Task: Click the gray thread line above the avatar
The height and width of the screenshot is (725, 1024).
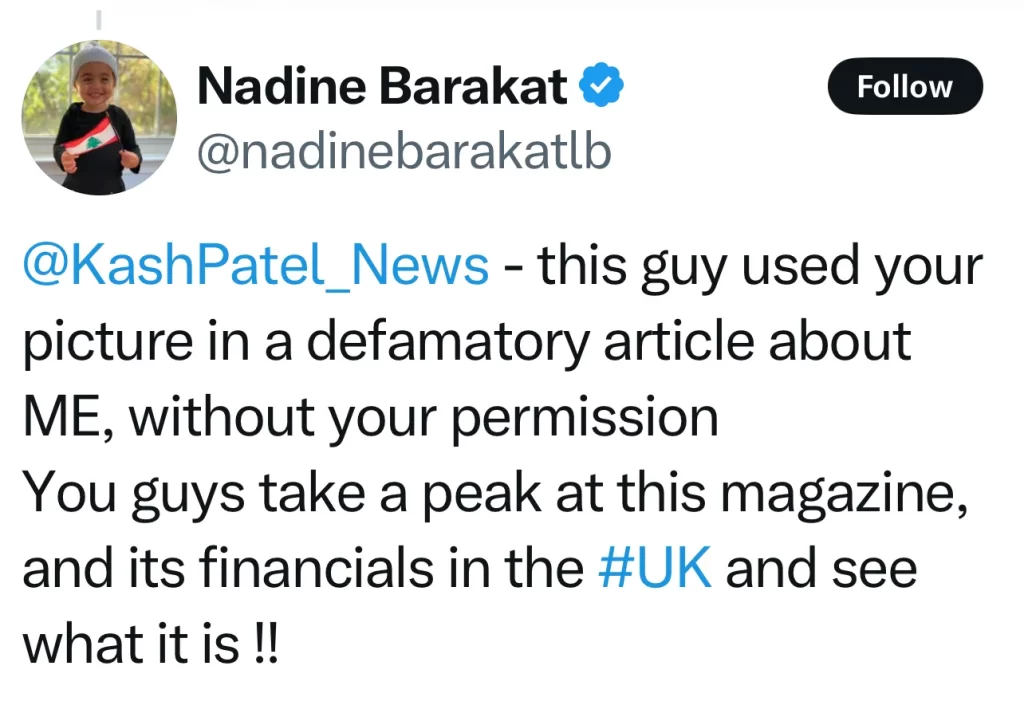Action: coord(99,20)
